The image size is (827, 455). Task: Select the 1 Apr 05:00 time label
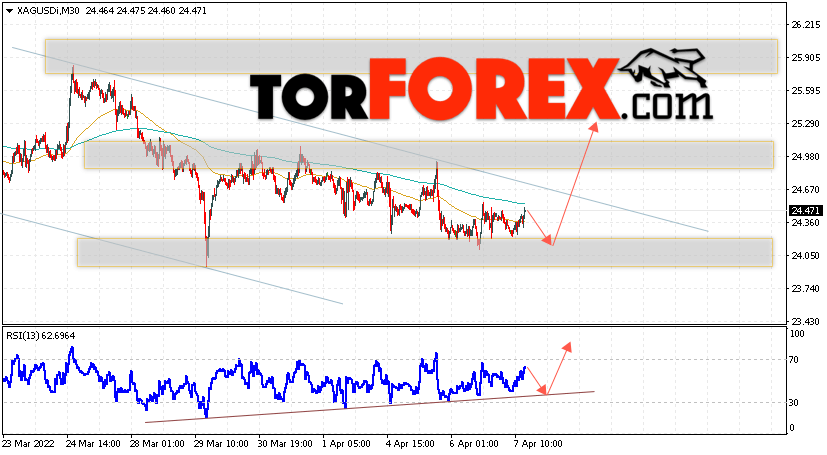[348, 443]
